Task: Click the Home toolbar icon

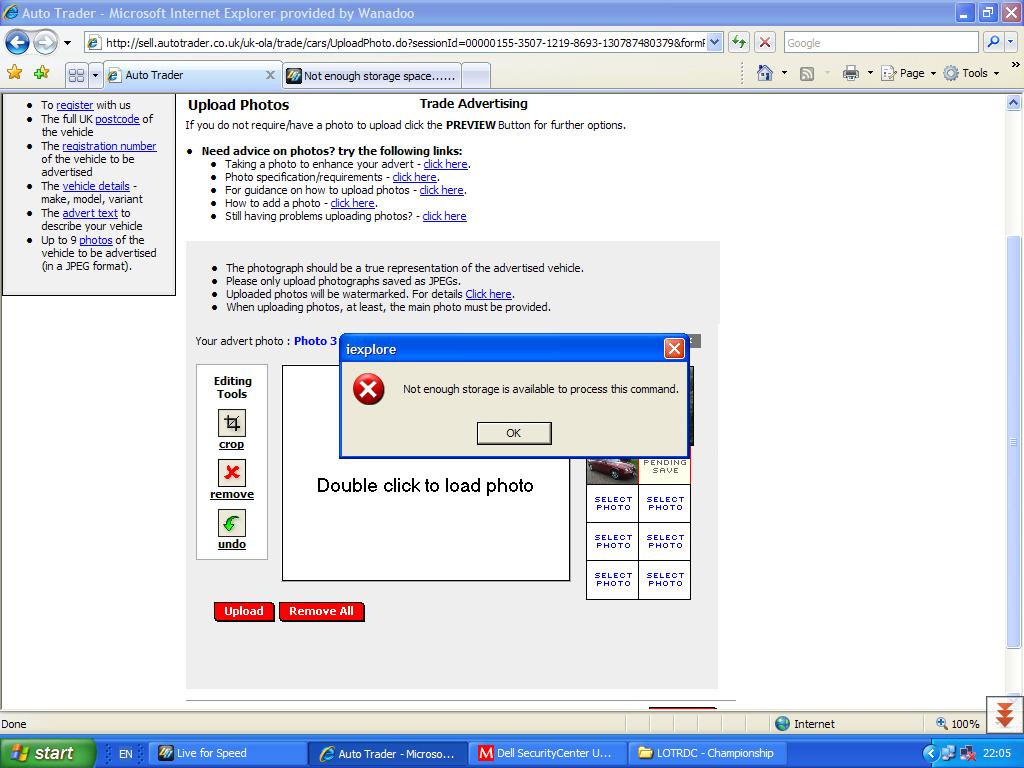Action: click(765, 73)
